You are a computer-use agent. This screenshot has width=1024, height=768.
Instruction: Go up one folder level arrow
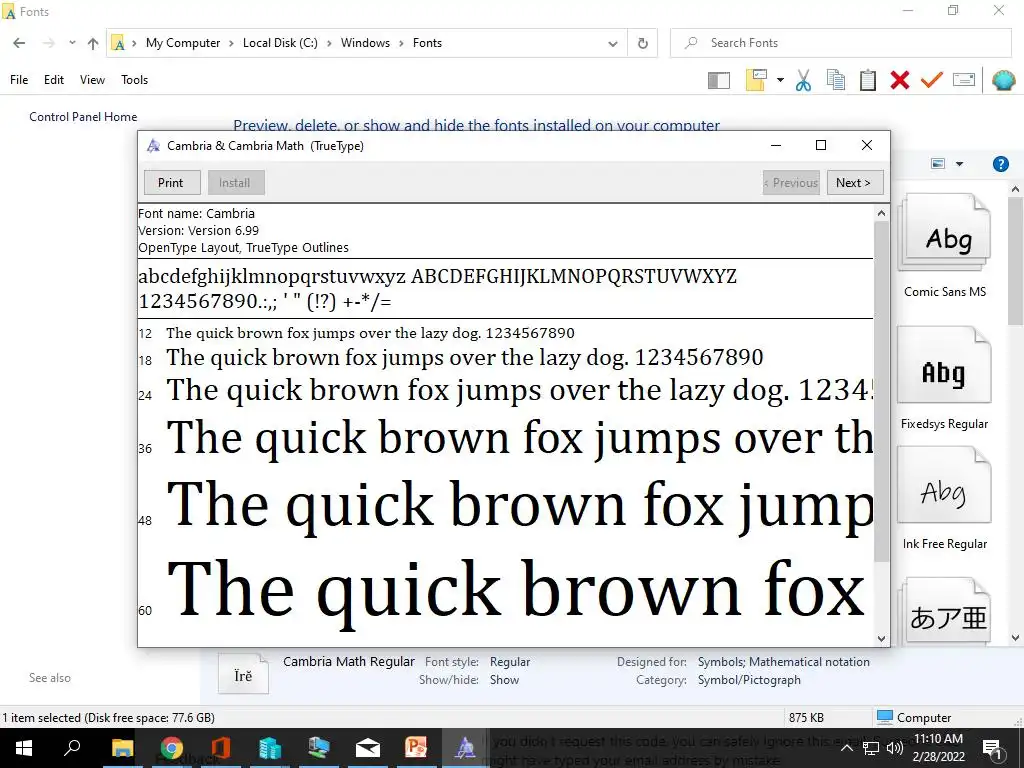tap(93, 43)
